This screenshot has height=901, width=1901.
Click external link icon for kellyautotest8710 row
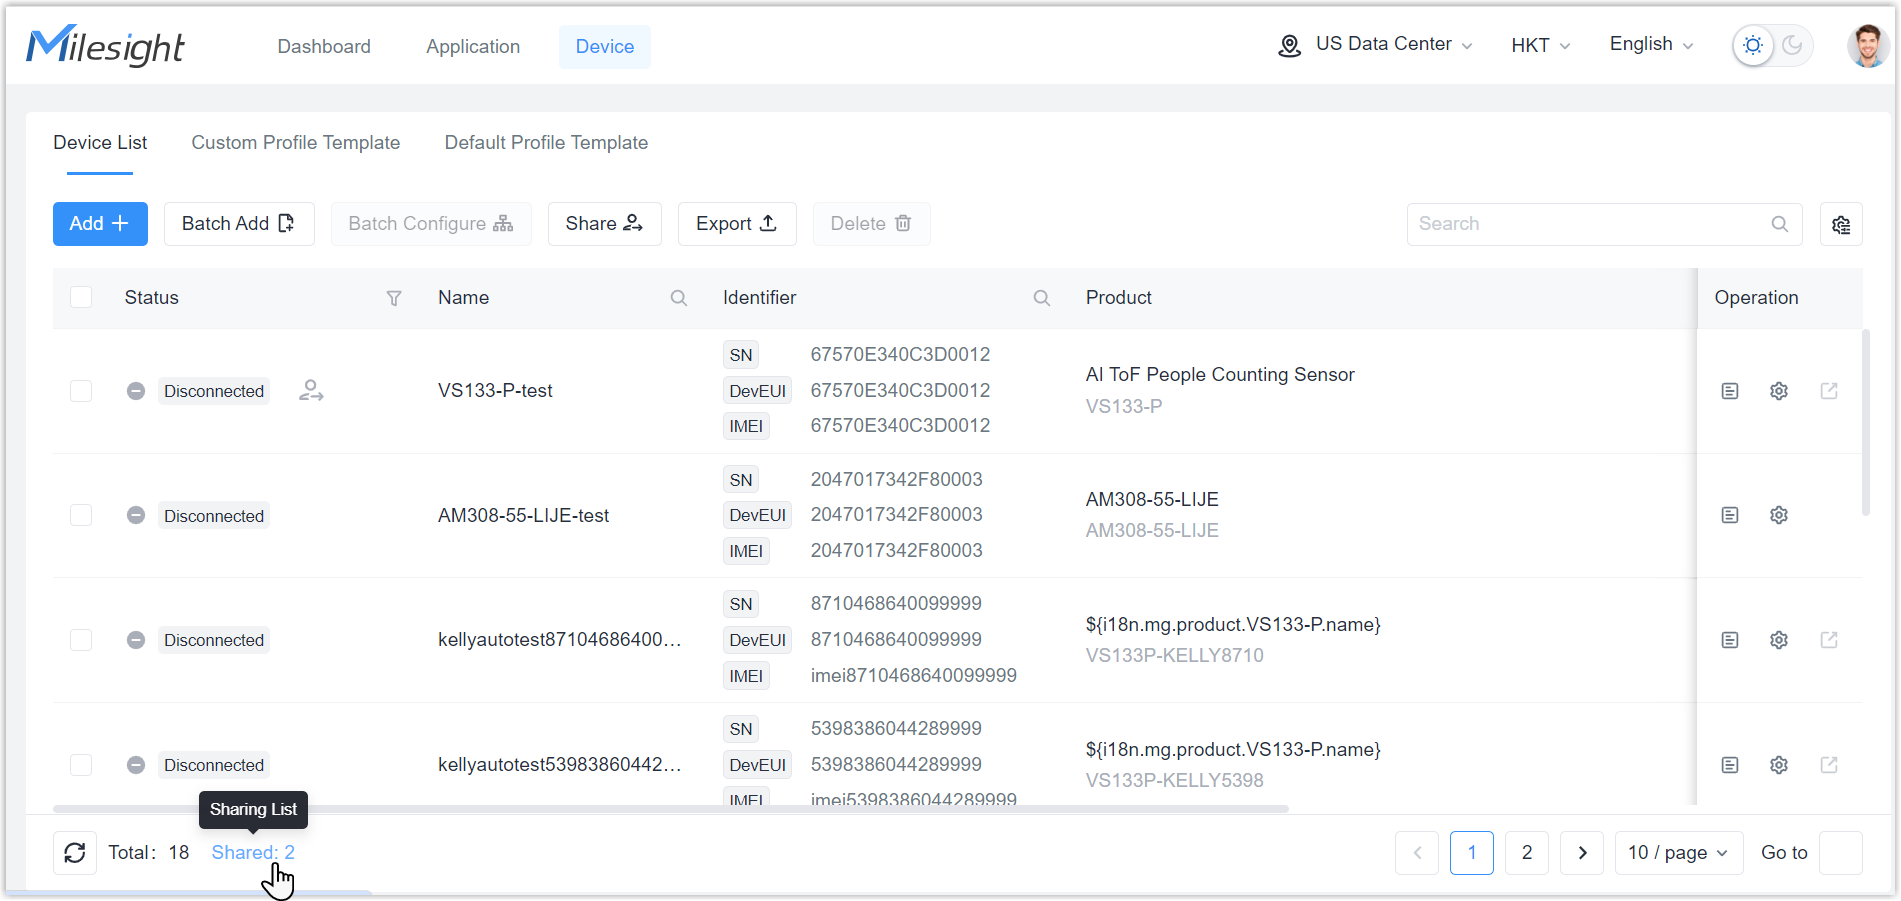tap(1829, 640)
